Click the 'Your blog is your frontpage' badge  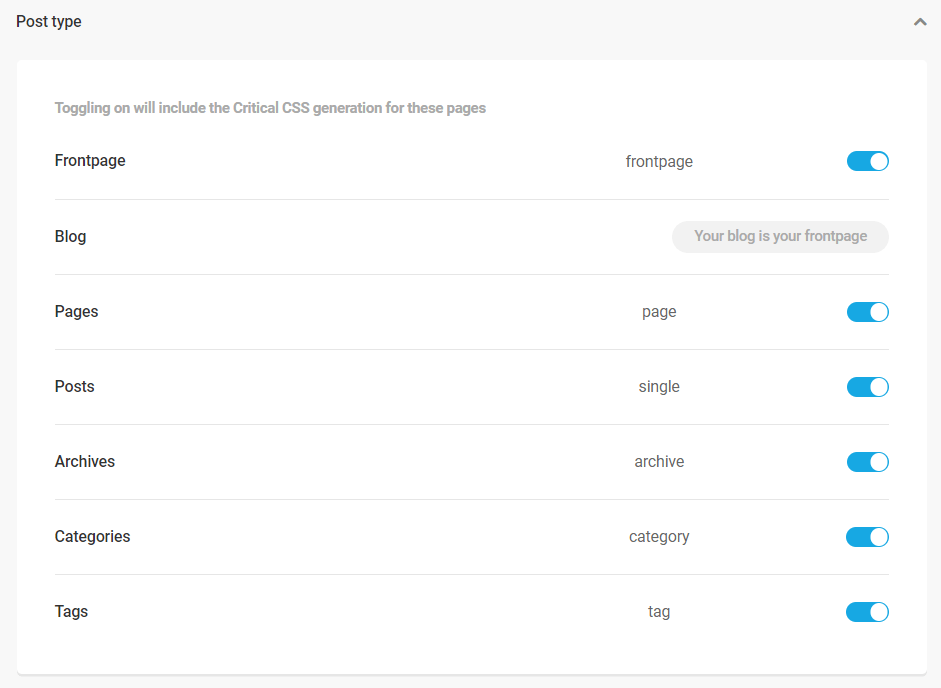pos(780,236)
